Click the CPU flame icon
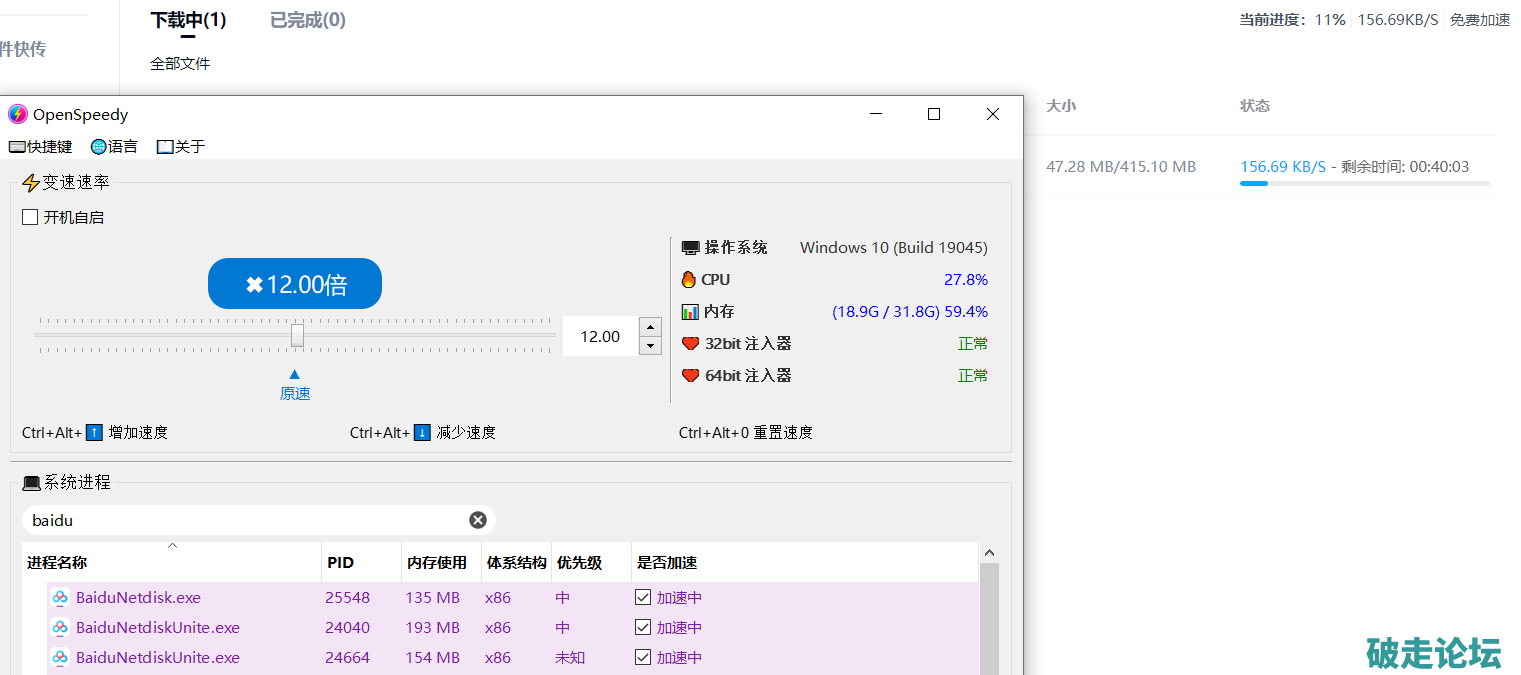The height and width of the screenshot is (675, 1521). tap(689, 280)
